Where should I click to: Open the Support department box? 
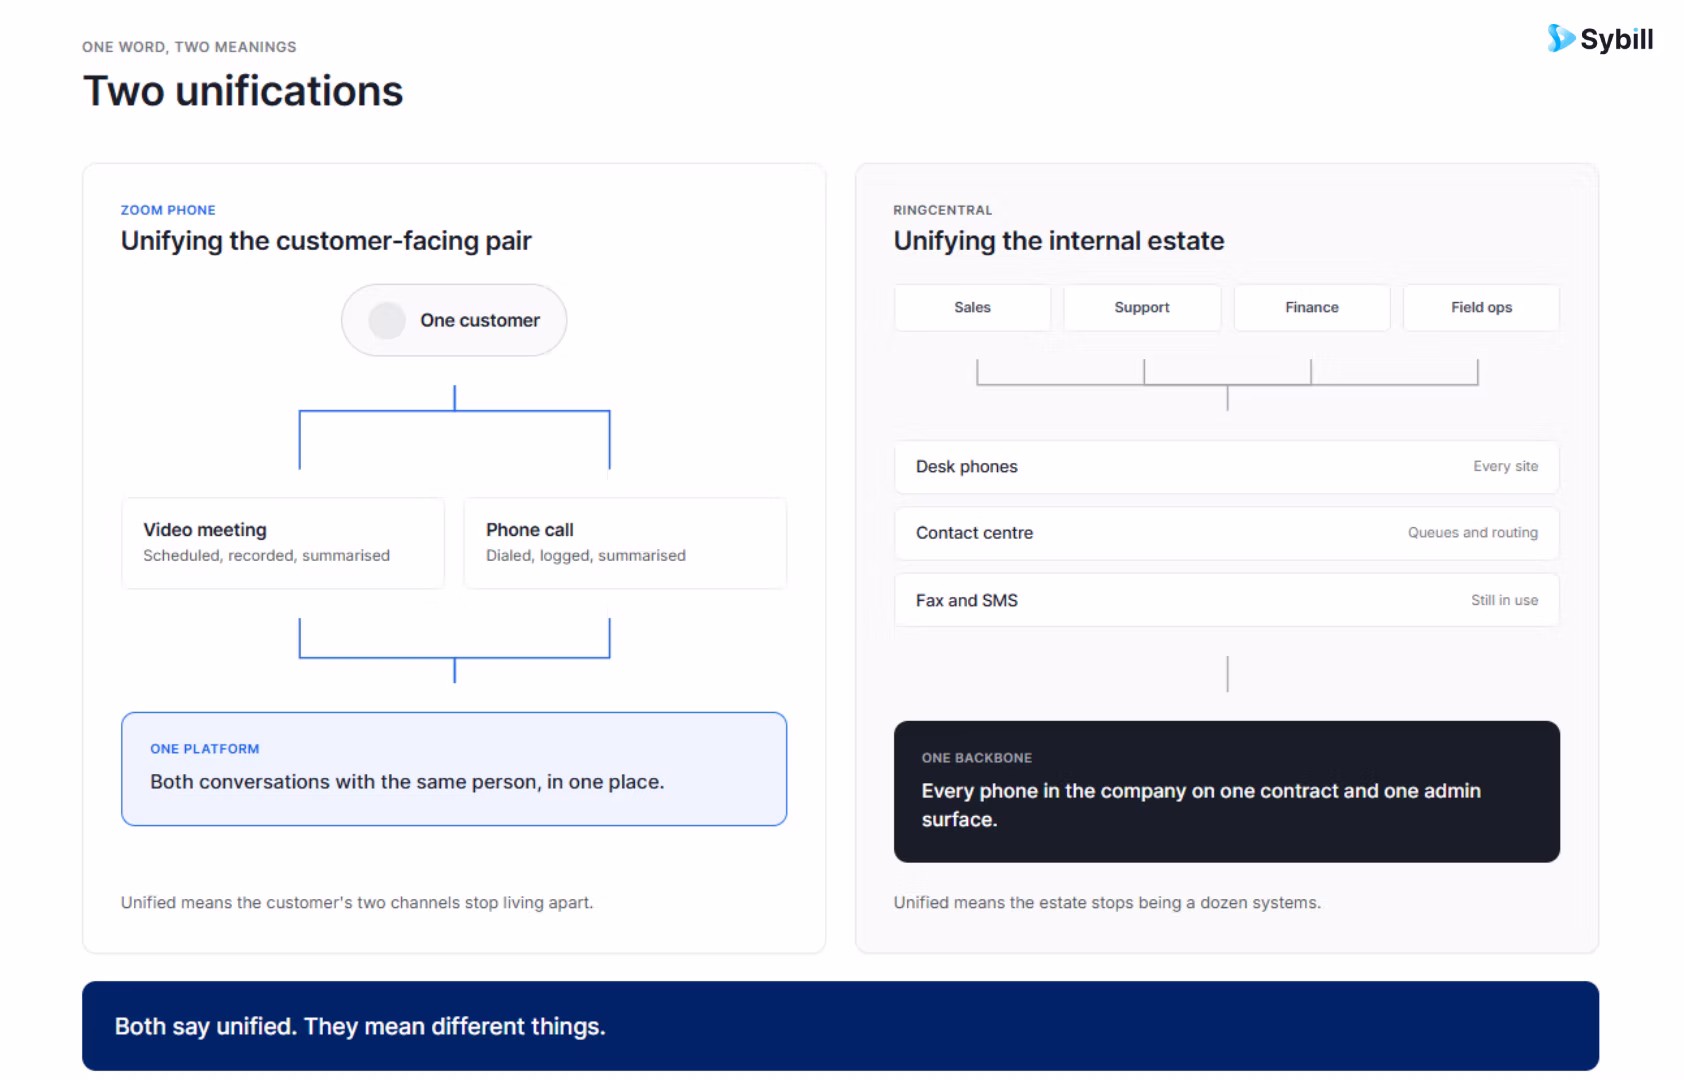[x=1142, y=308]
